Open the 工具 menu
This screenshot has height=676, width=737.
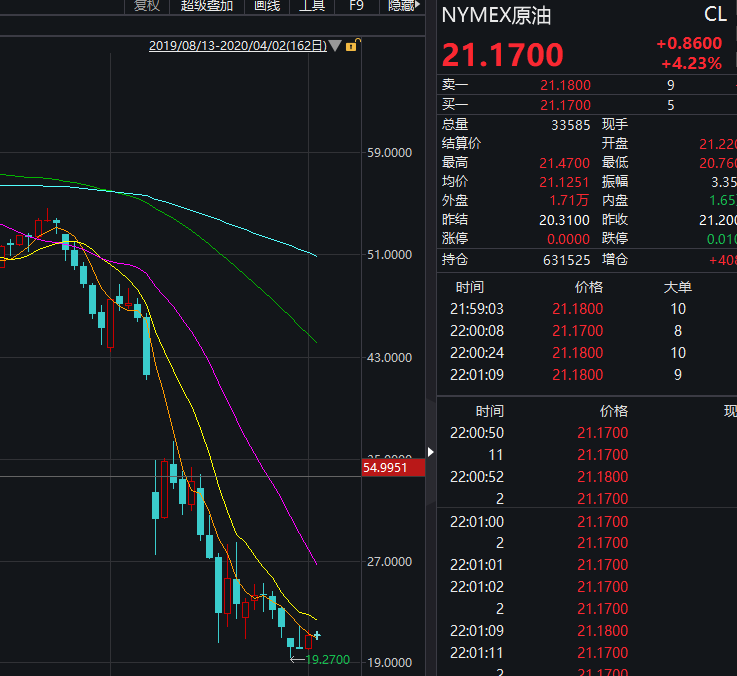[312, 6]
